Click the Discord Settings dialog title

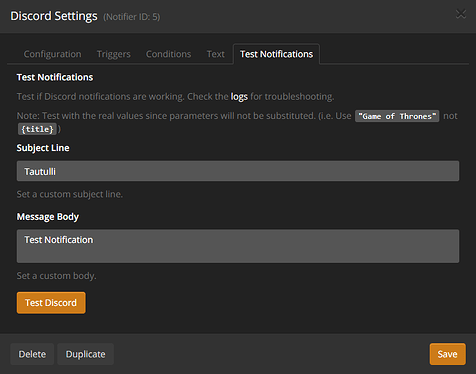coord(54,16)
